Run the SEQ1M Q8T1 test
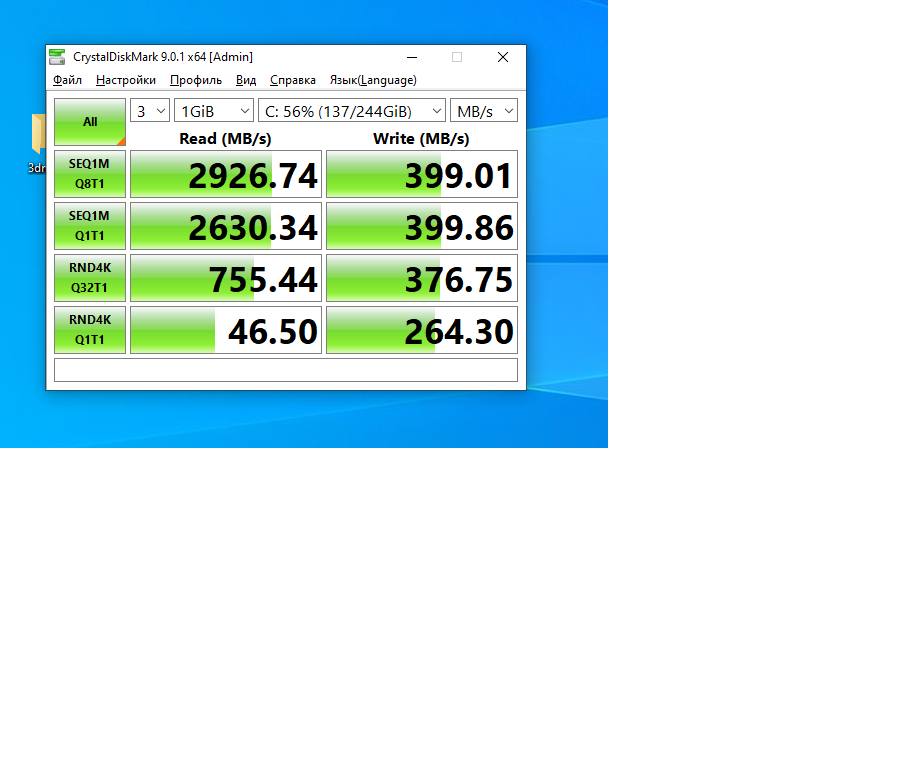905x769 pixels. tap(90, 174)
